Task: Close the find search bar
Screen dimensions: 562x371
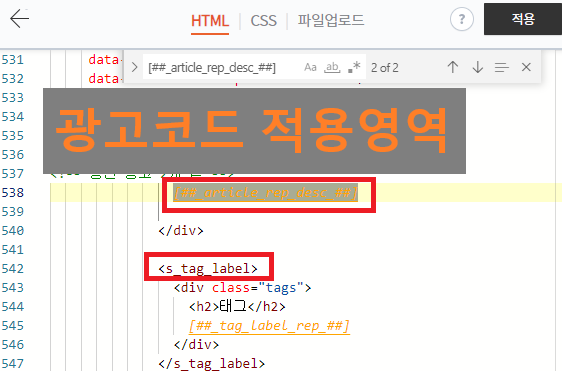Action: [526, 67]
